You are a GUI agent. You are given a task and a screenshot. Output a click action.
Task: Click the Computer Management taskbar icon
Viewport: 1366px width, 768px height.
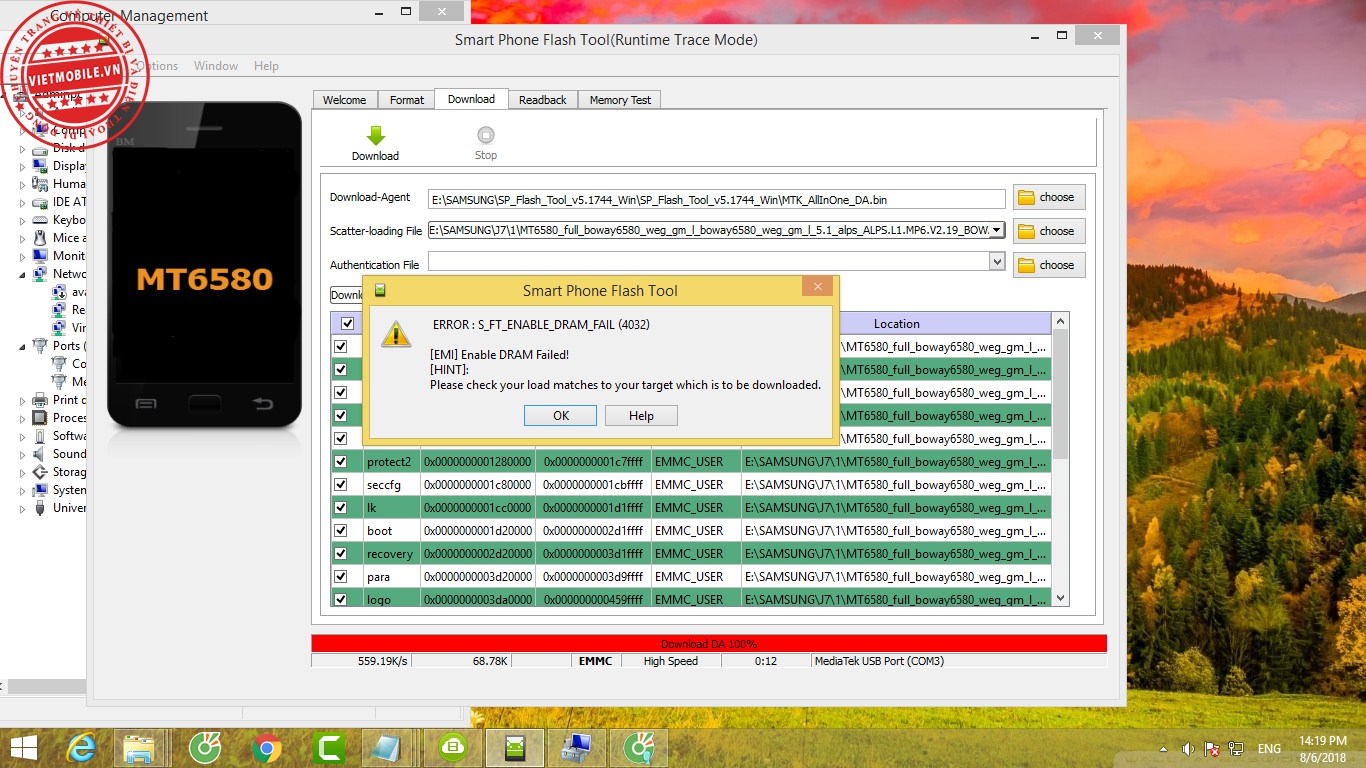coord(577,748)
